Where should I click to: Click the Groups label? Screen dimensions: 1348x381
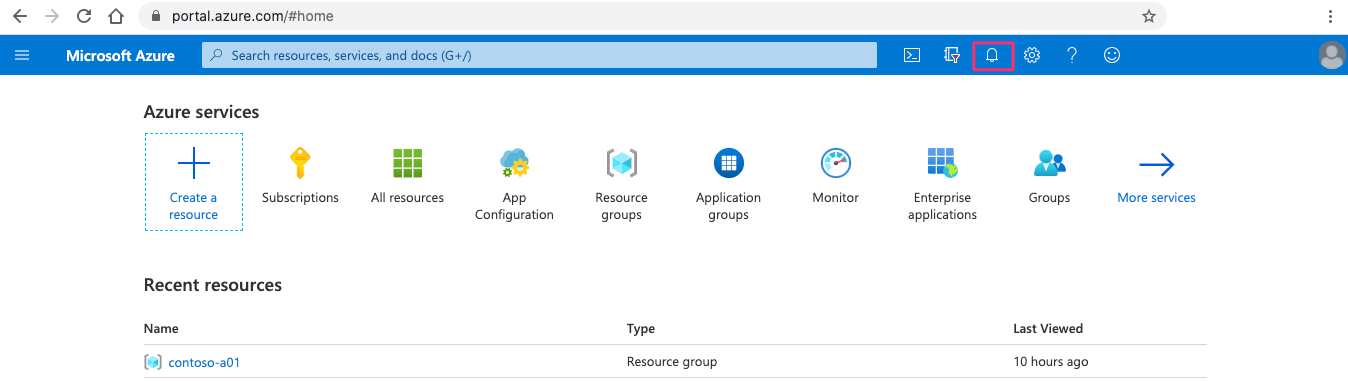(x=1050, y=198)
